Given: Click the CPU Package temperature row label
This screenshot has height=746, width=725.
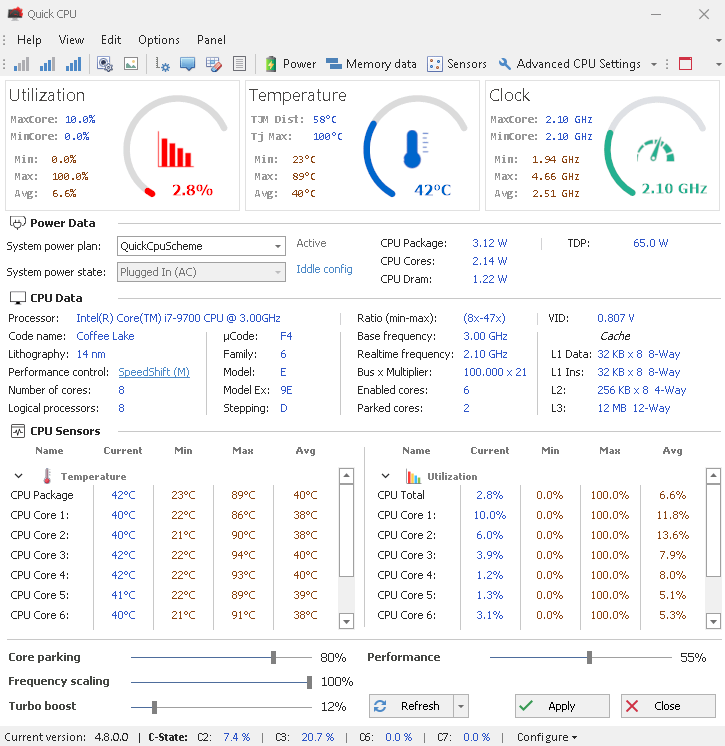Looking at the screenshot, I should tap(42, 495).
